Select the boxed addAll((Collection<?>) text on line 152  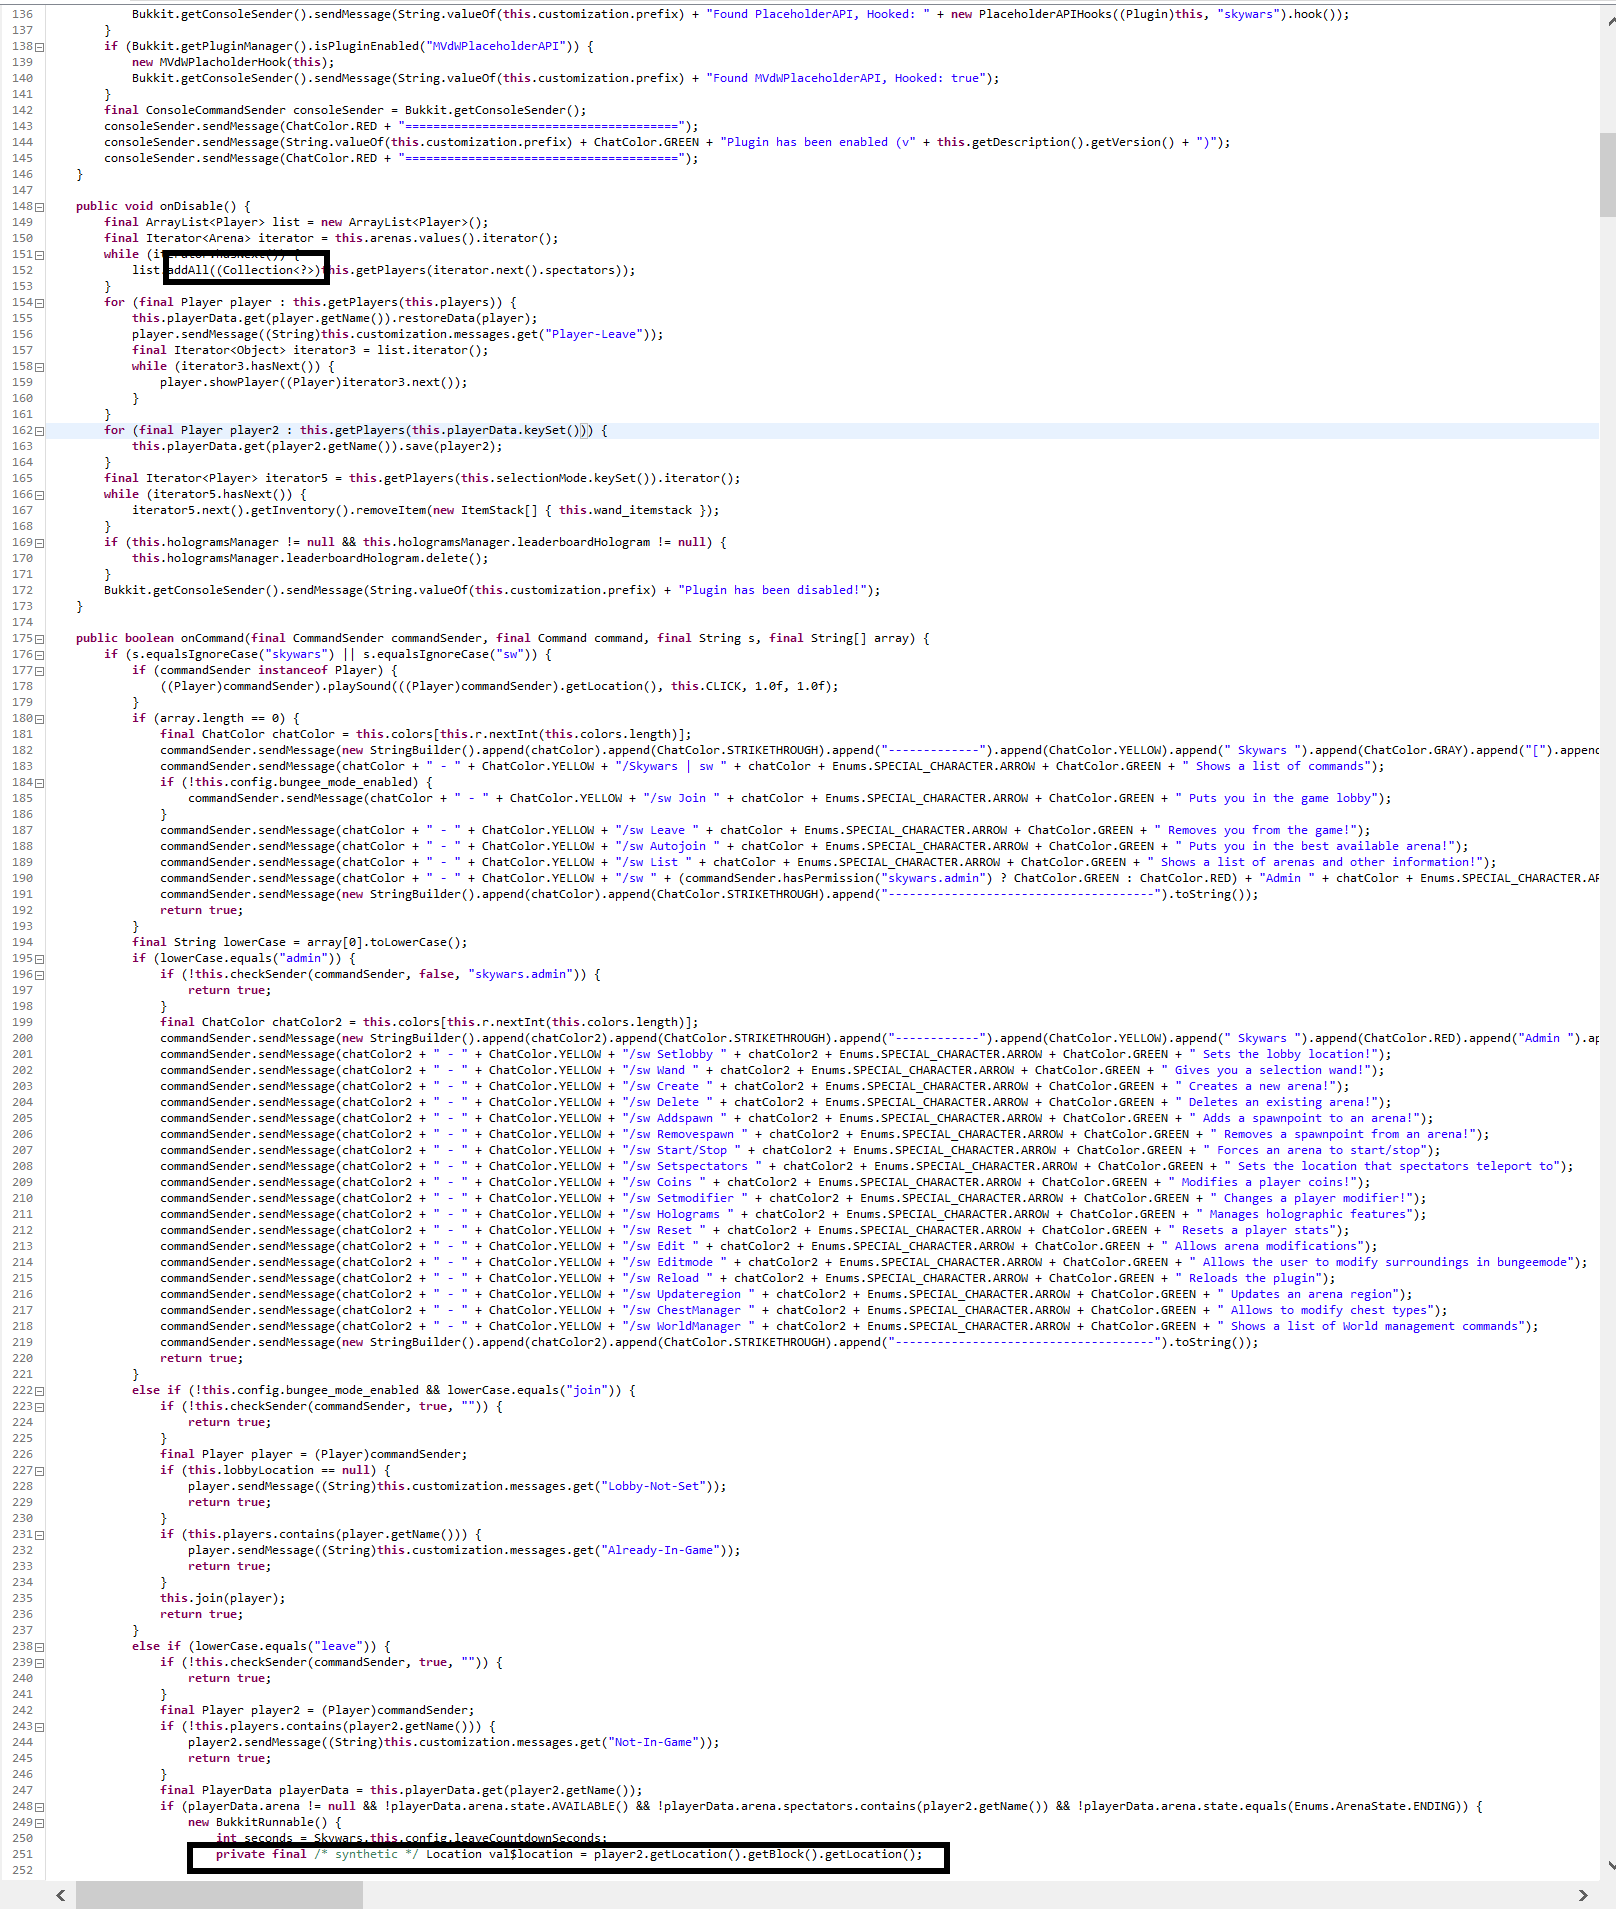246,269
